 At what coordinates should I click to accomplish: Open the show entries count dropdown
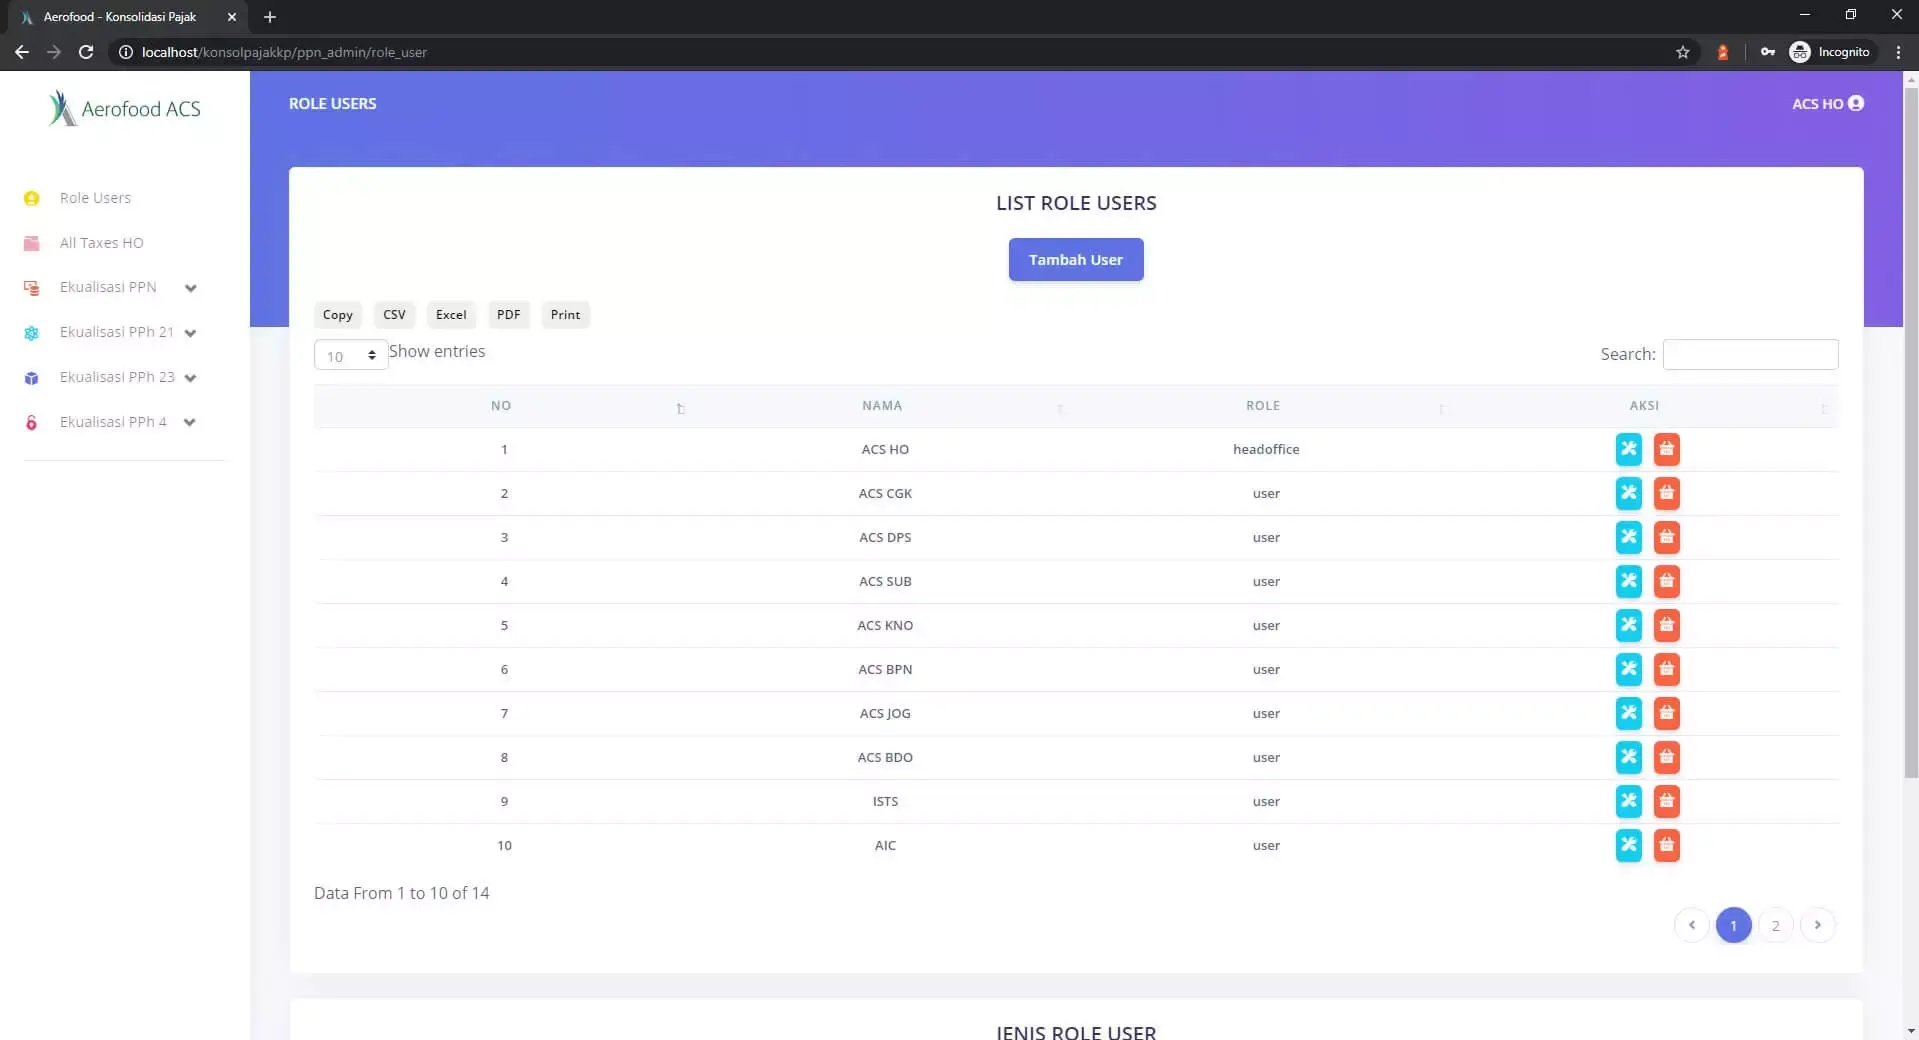351,355
